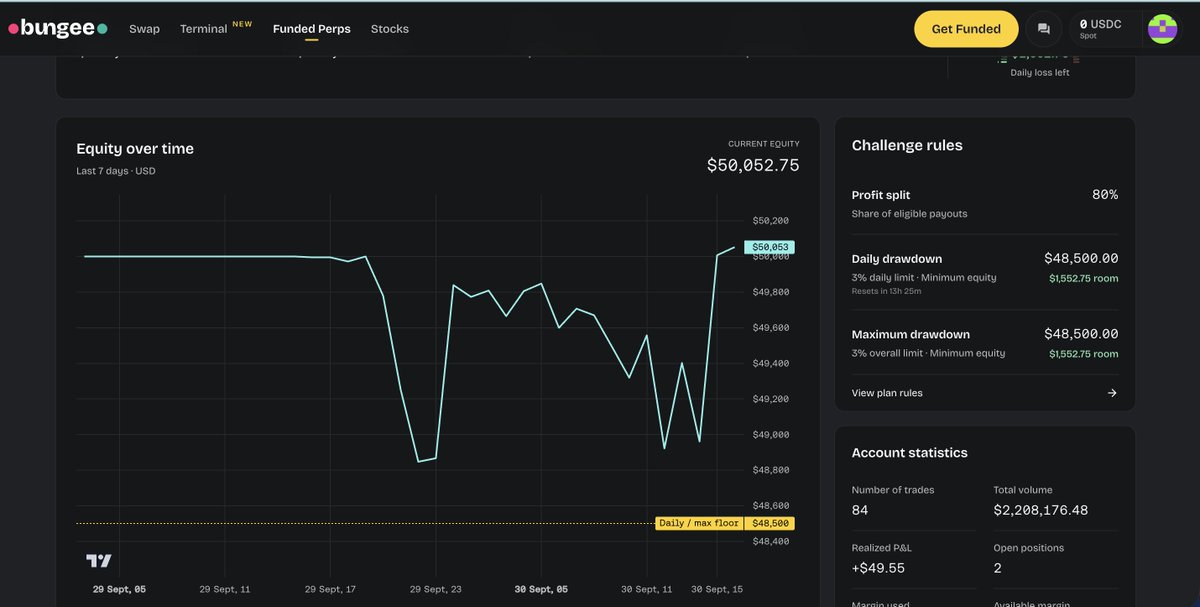
Task: Click the Equity over time heading
Action: pos(135,148)
